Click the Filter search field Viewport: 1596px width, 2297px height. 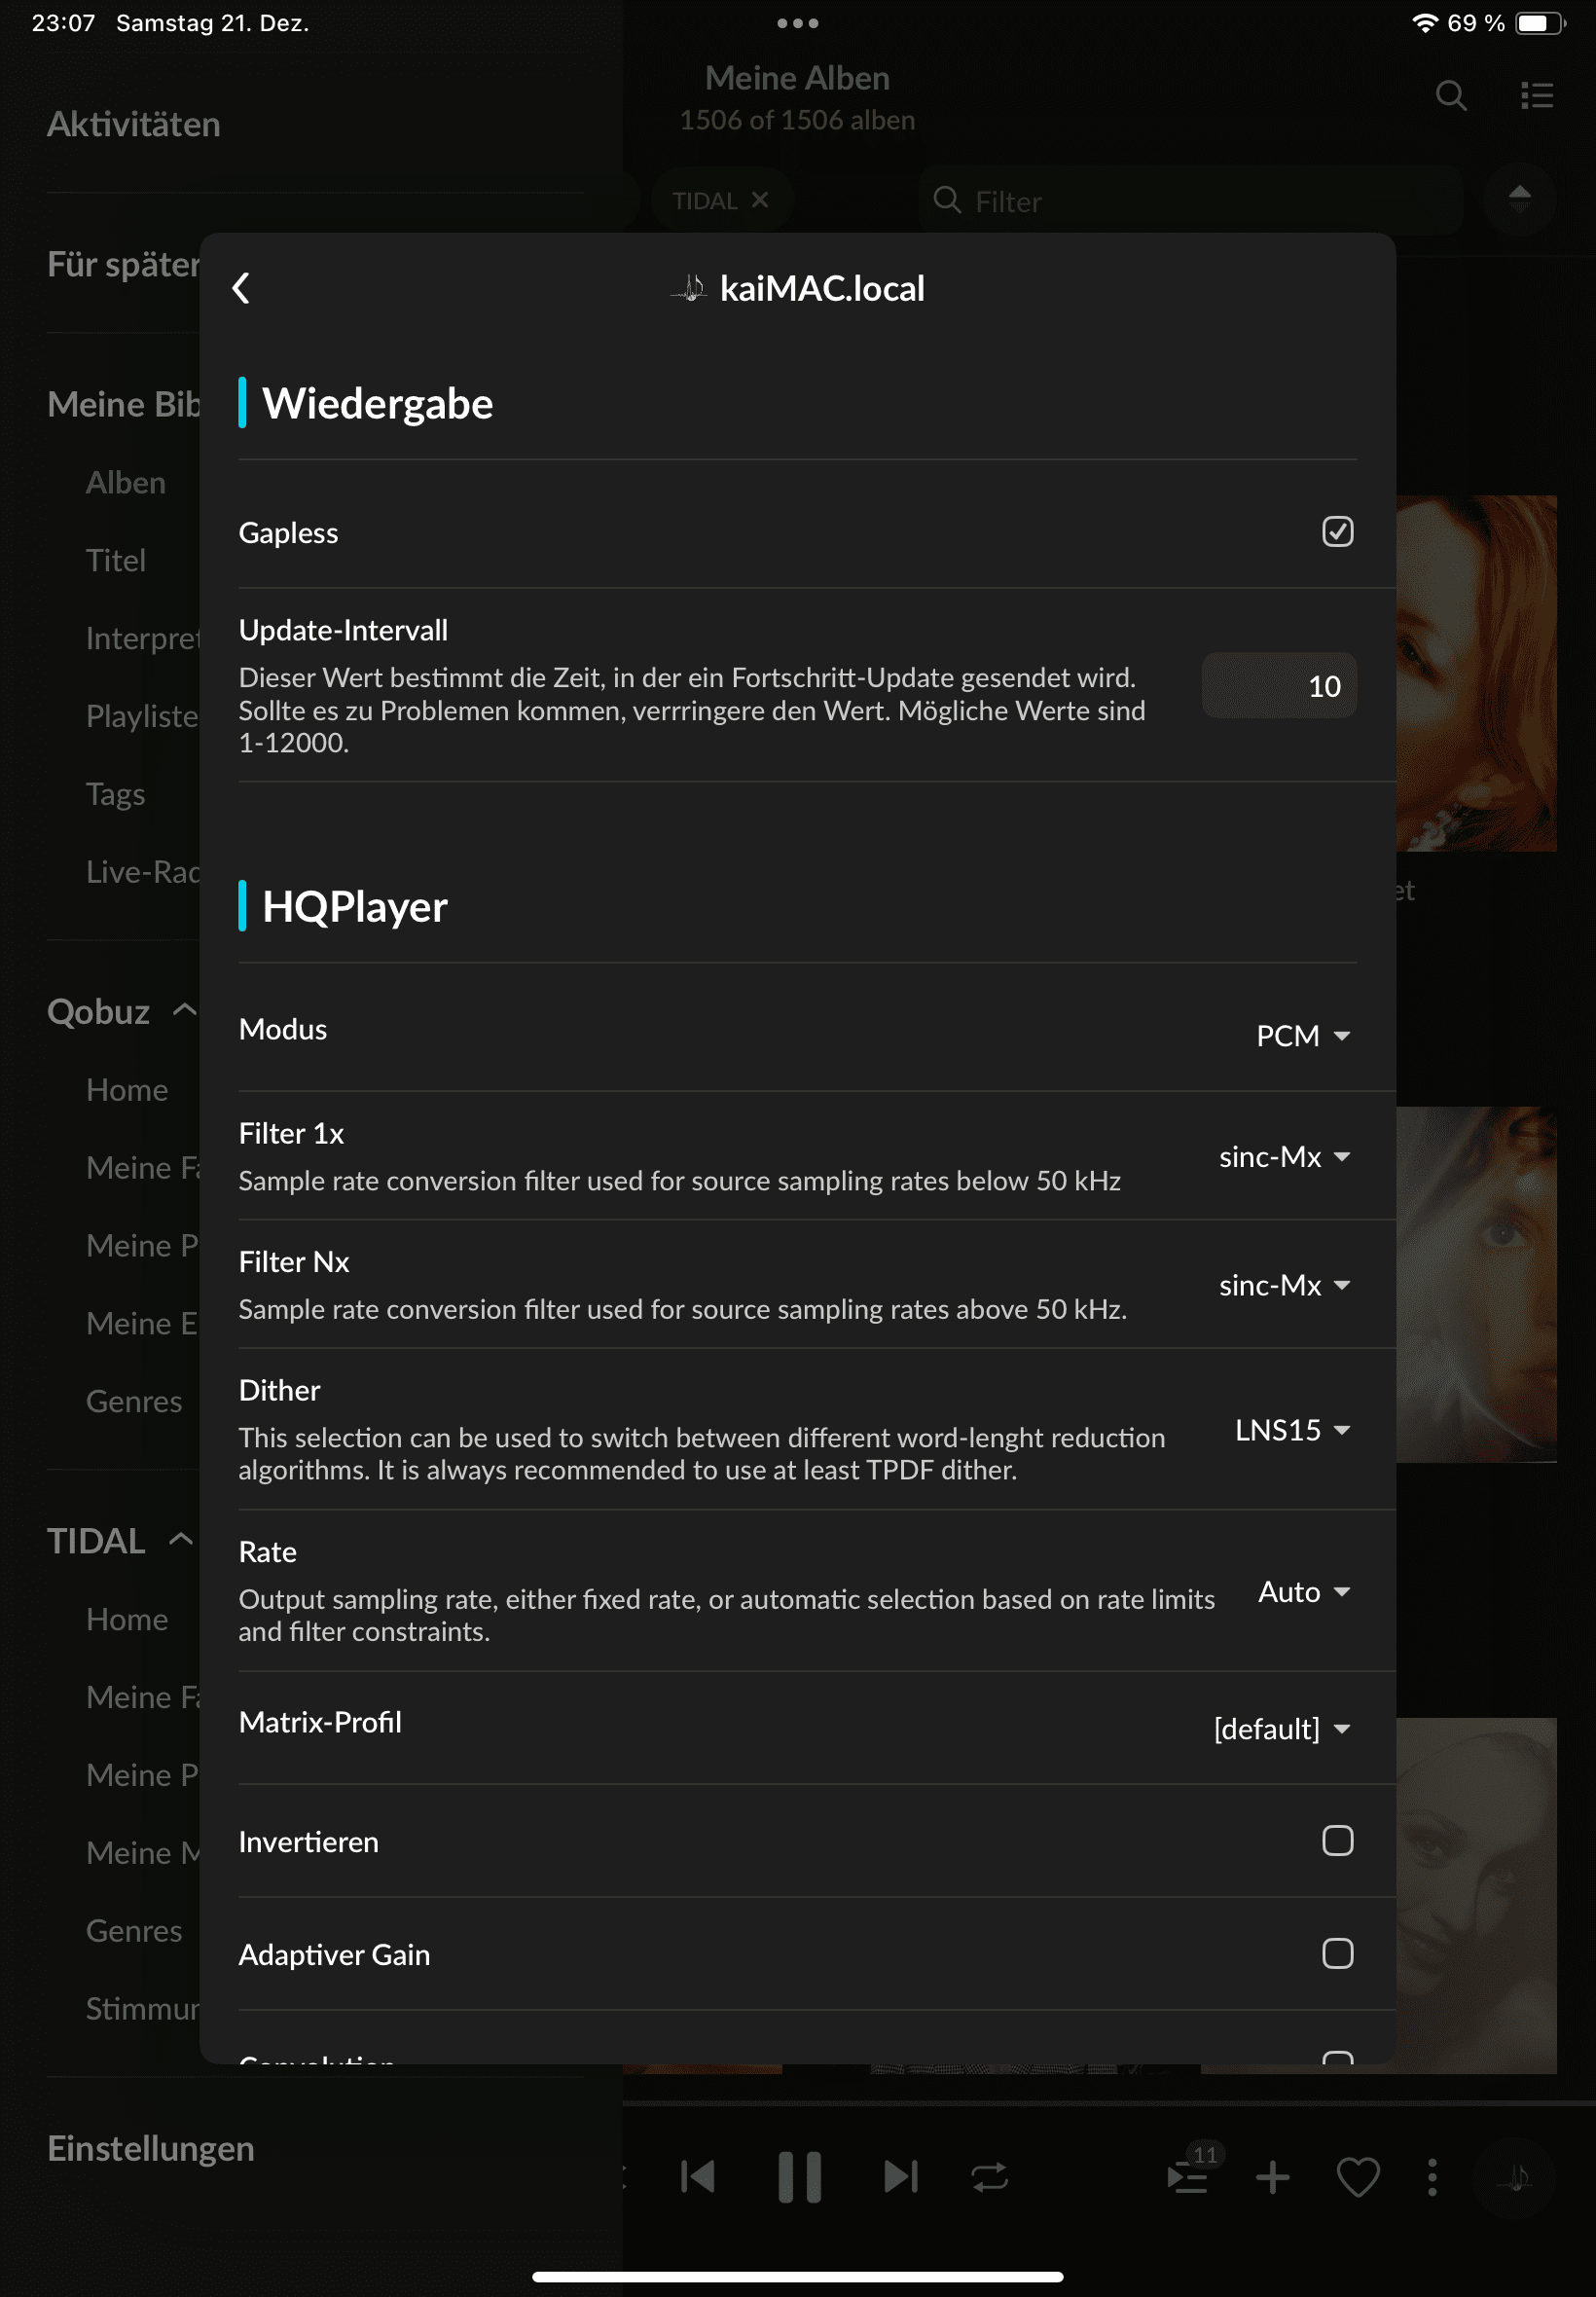pos(1190,201)
